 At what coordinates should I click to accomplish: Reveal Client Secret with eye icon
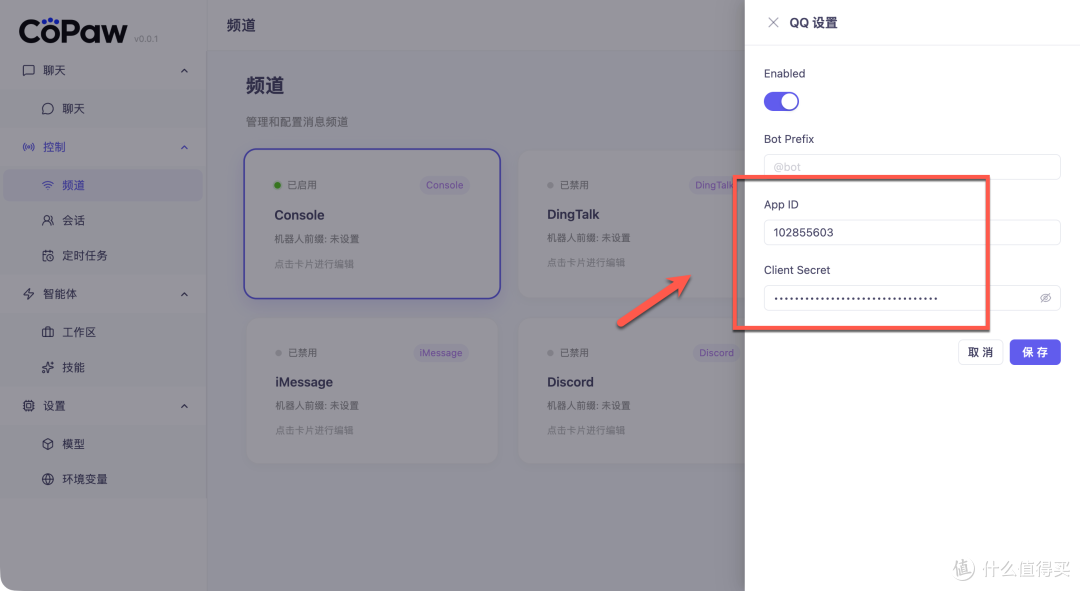(x=1045, y=298)
